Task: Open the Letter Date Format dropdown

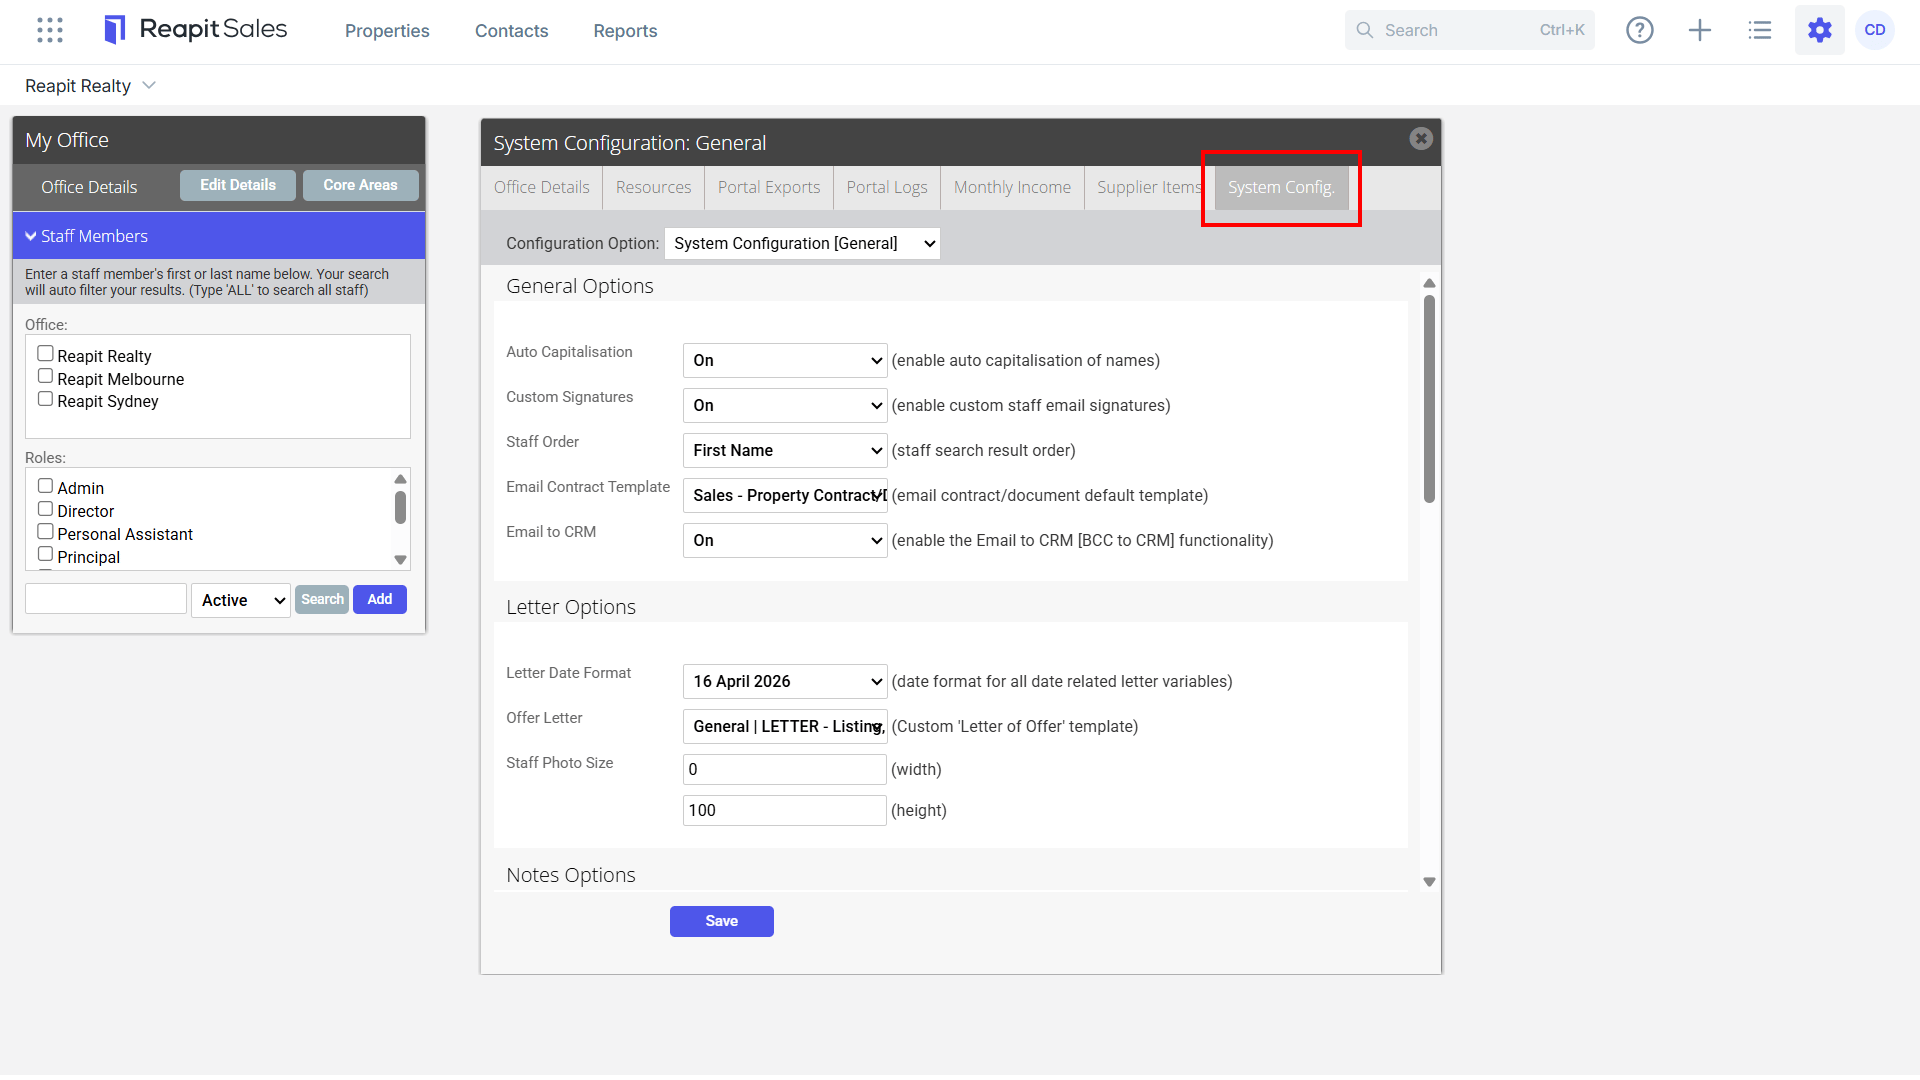Action: click(x=785, y=681)
